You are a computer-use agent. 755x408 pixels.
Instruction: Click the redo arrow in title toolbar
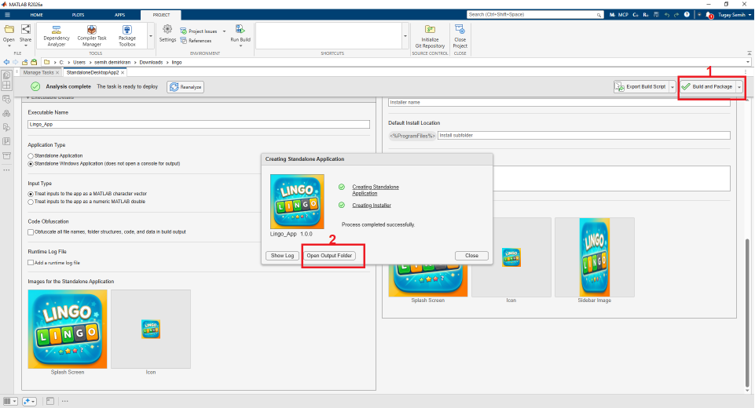(x=676, y=15)
